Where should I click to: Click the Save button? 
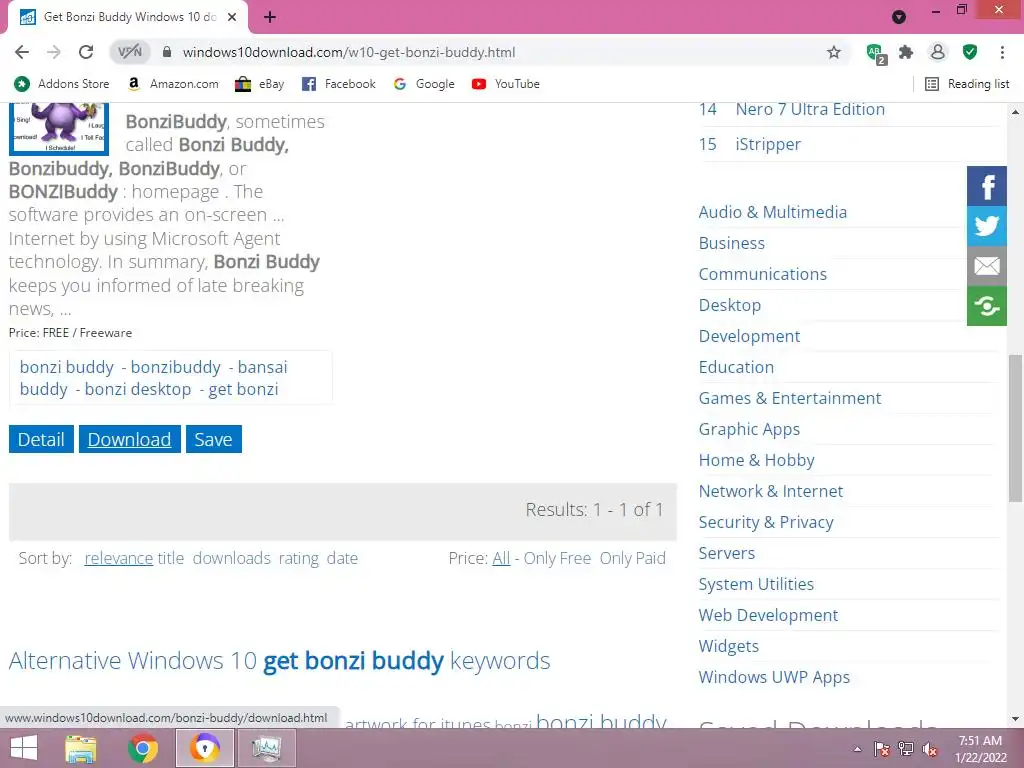(x=214, y=439)
